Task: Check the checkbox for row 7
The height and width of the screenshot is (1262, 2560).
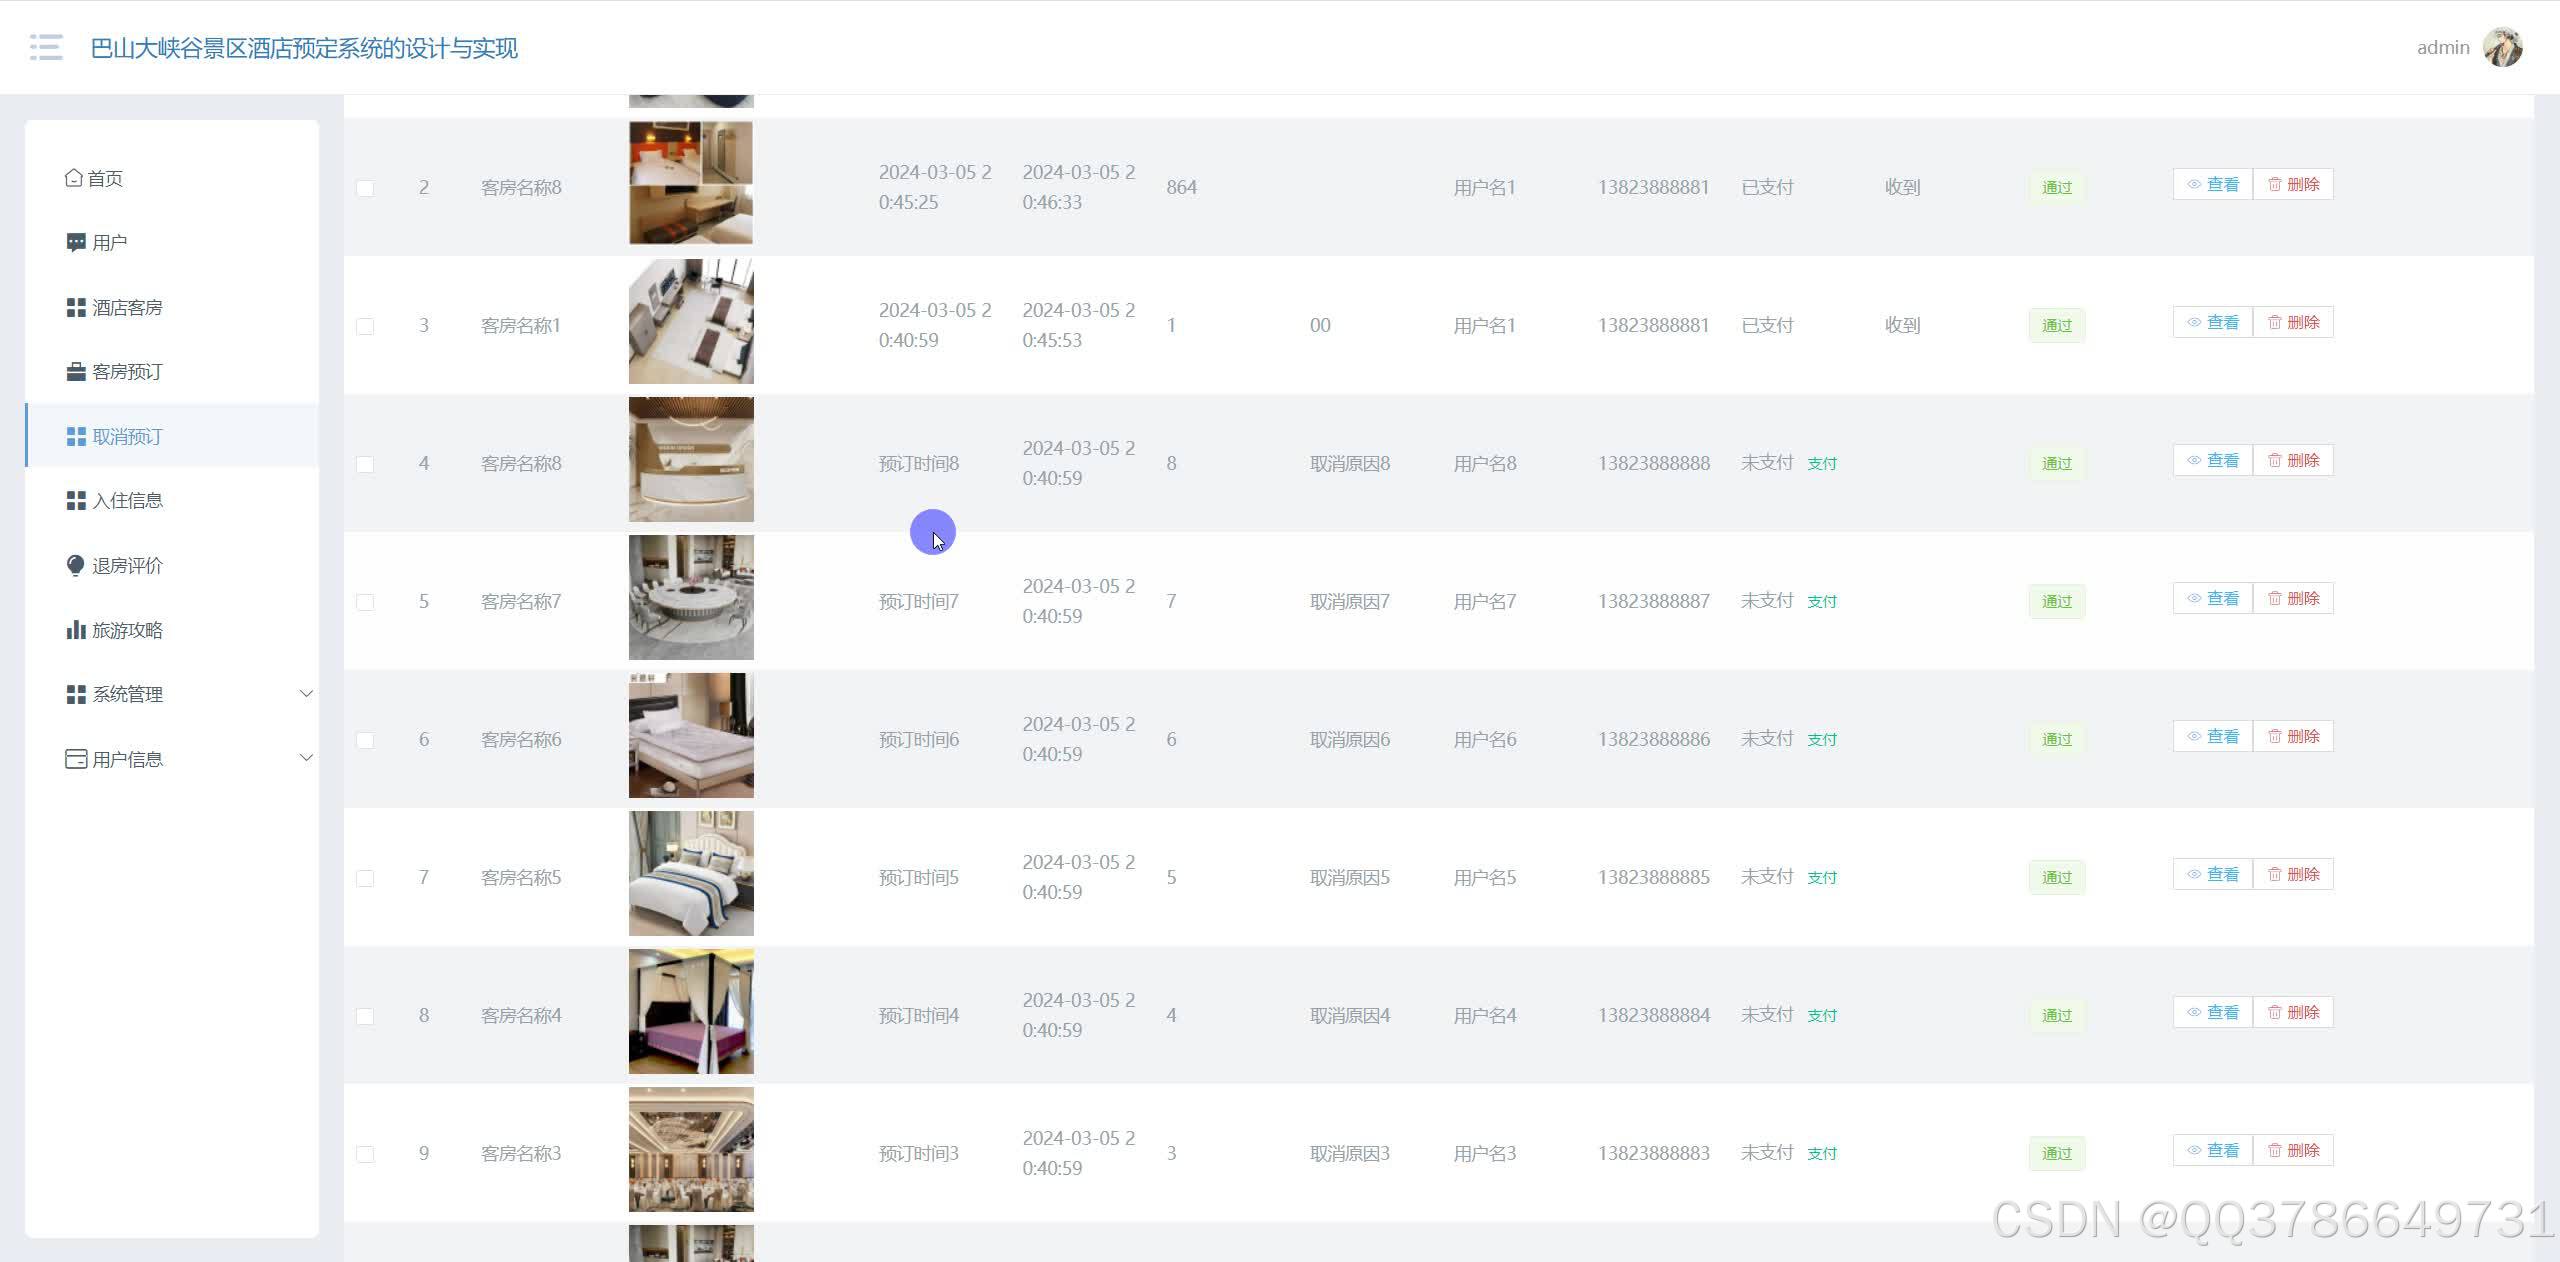Action: tap(365, 878)
